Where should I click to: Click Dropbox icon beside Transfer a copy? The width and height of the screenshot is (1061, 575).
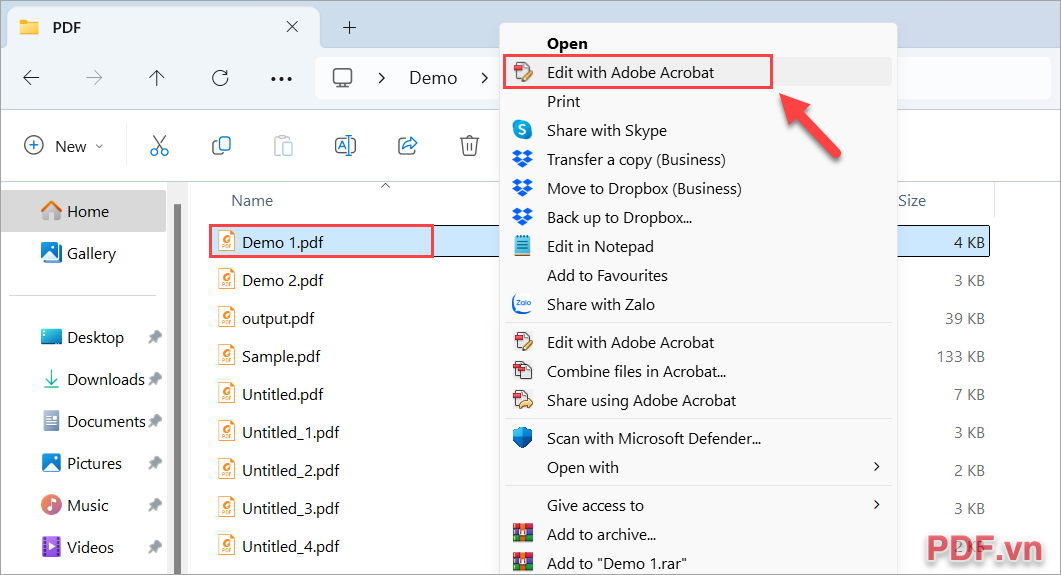pyautogui.click(x=522, y=159)
